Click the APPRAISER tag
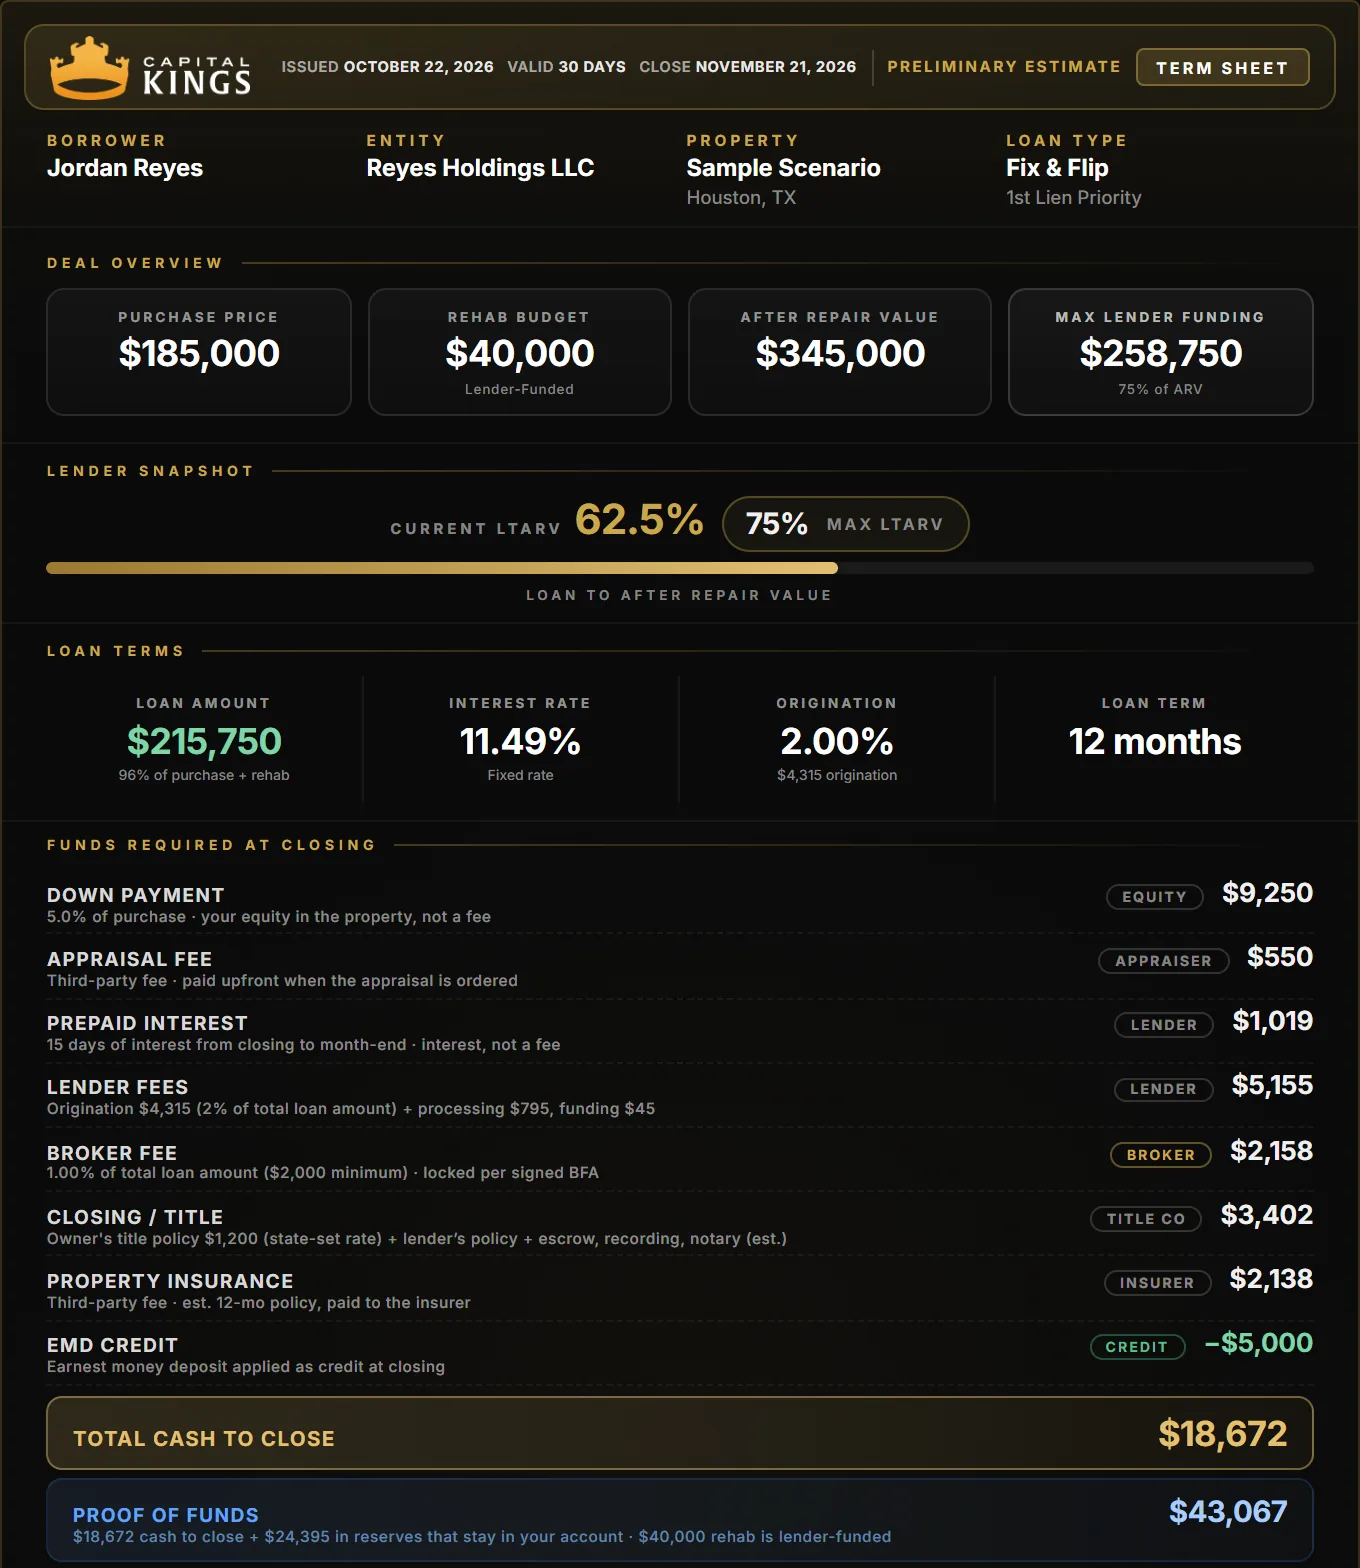The width and height of the screenshot is (1360, 1568). tap(1163, 961)
